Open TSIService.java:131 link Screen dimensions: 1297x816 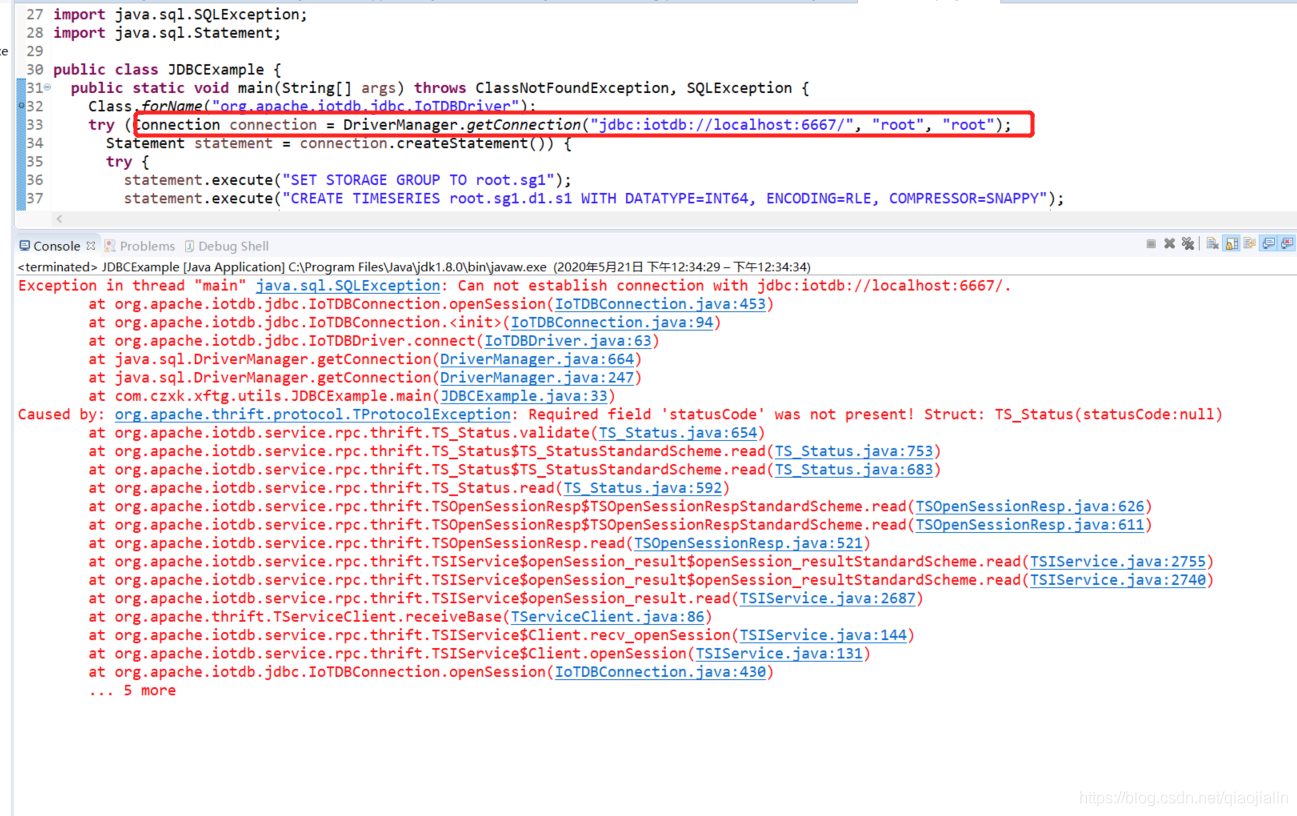779,654
